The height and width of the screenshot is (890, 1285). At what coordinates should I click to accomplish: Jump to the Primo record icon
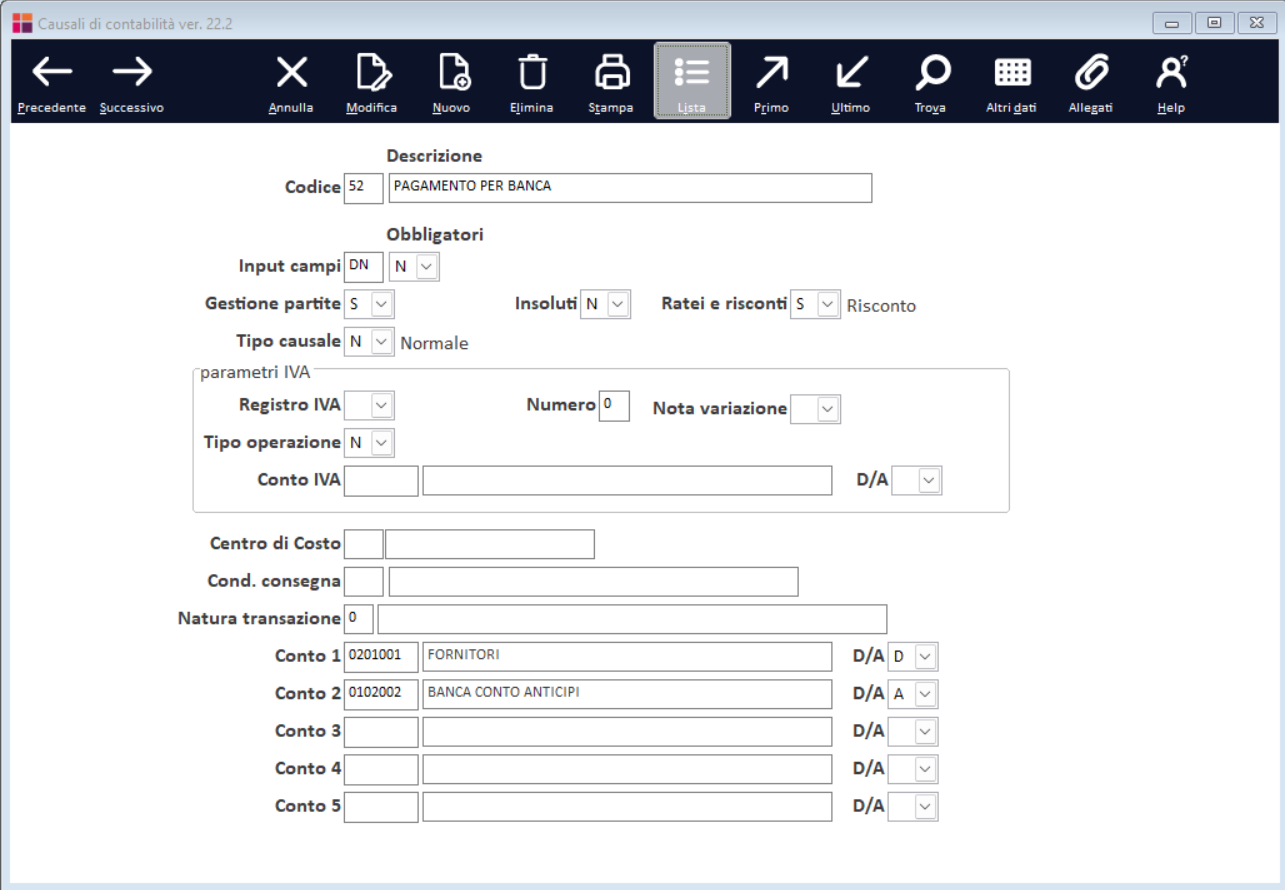pos(771,73)
